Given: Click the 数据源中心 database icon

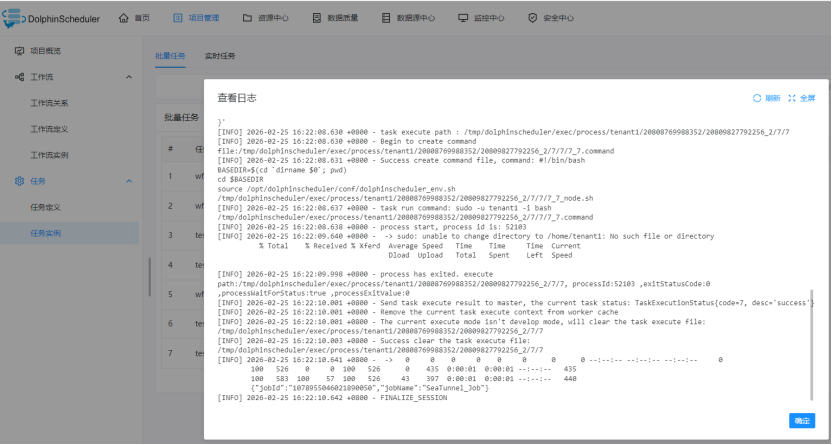Looking at the screenshot, I should [386, 18].
